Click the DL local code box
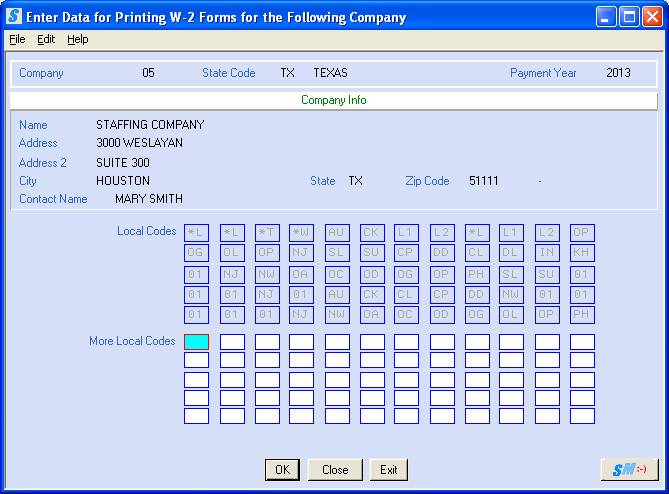 coord(512,252)
